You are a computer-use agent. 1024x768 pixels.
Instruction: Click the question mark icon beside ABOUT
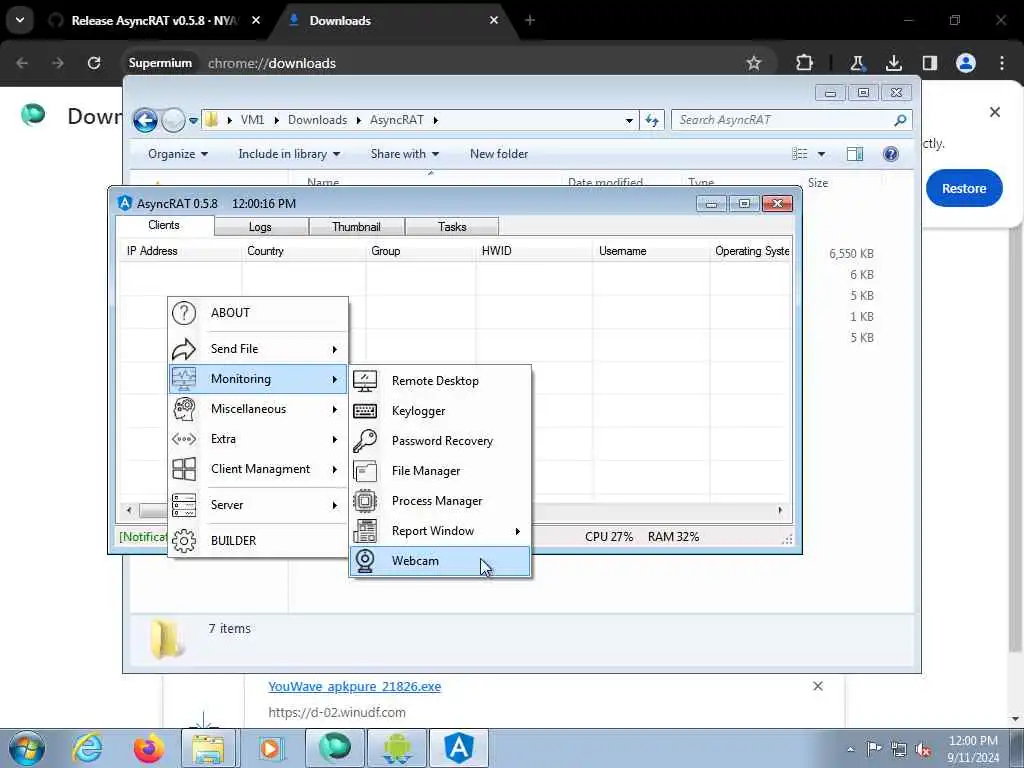point(184,313)
